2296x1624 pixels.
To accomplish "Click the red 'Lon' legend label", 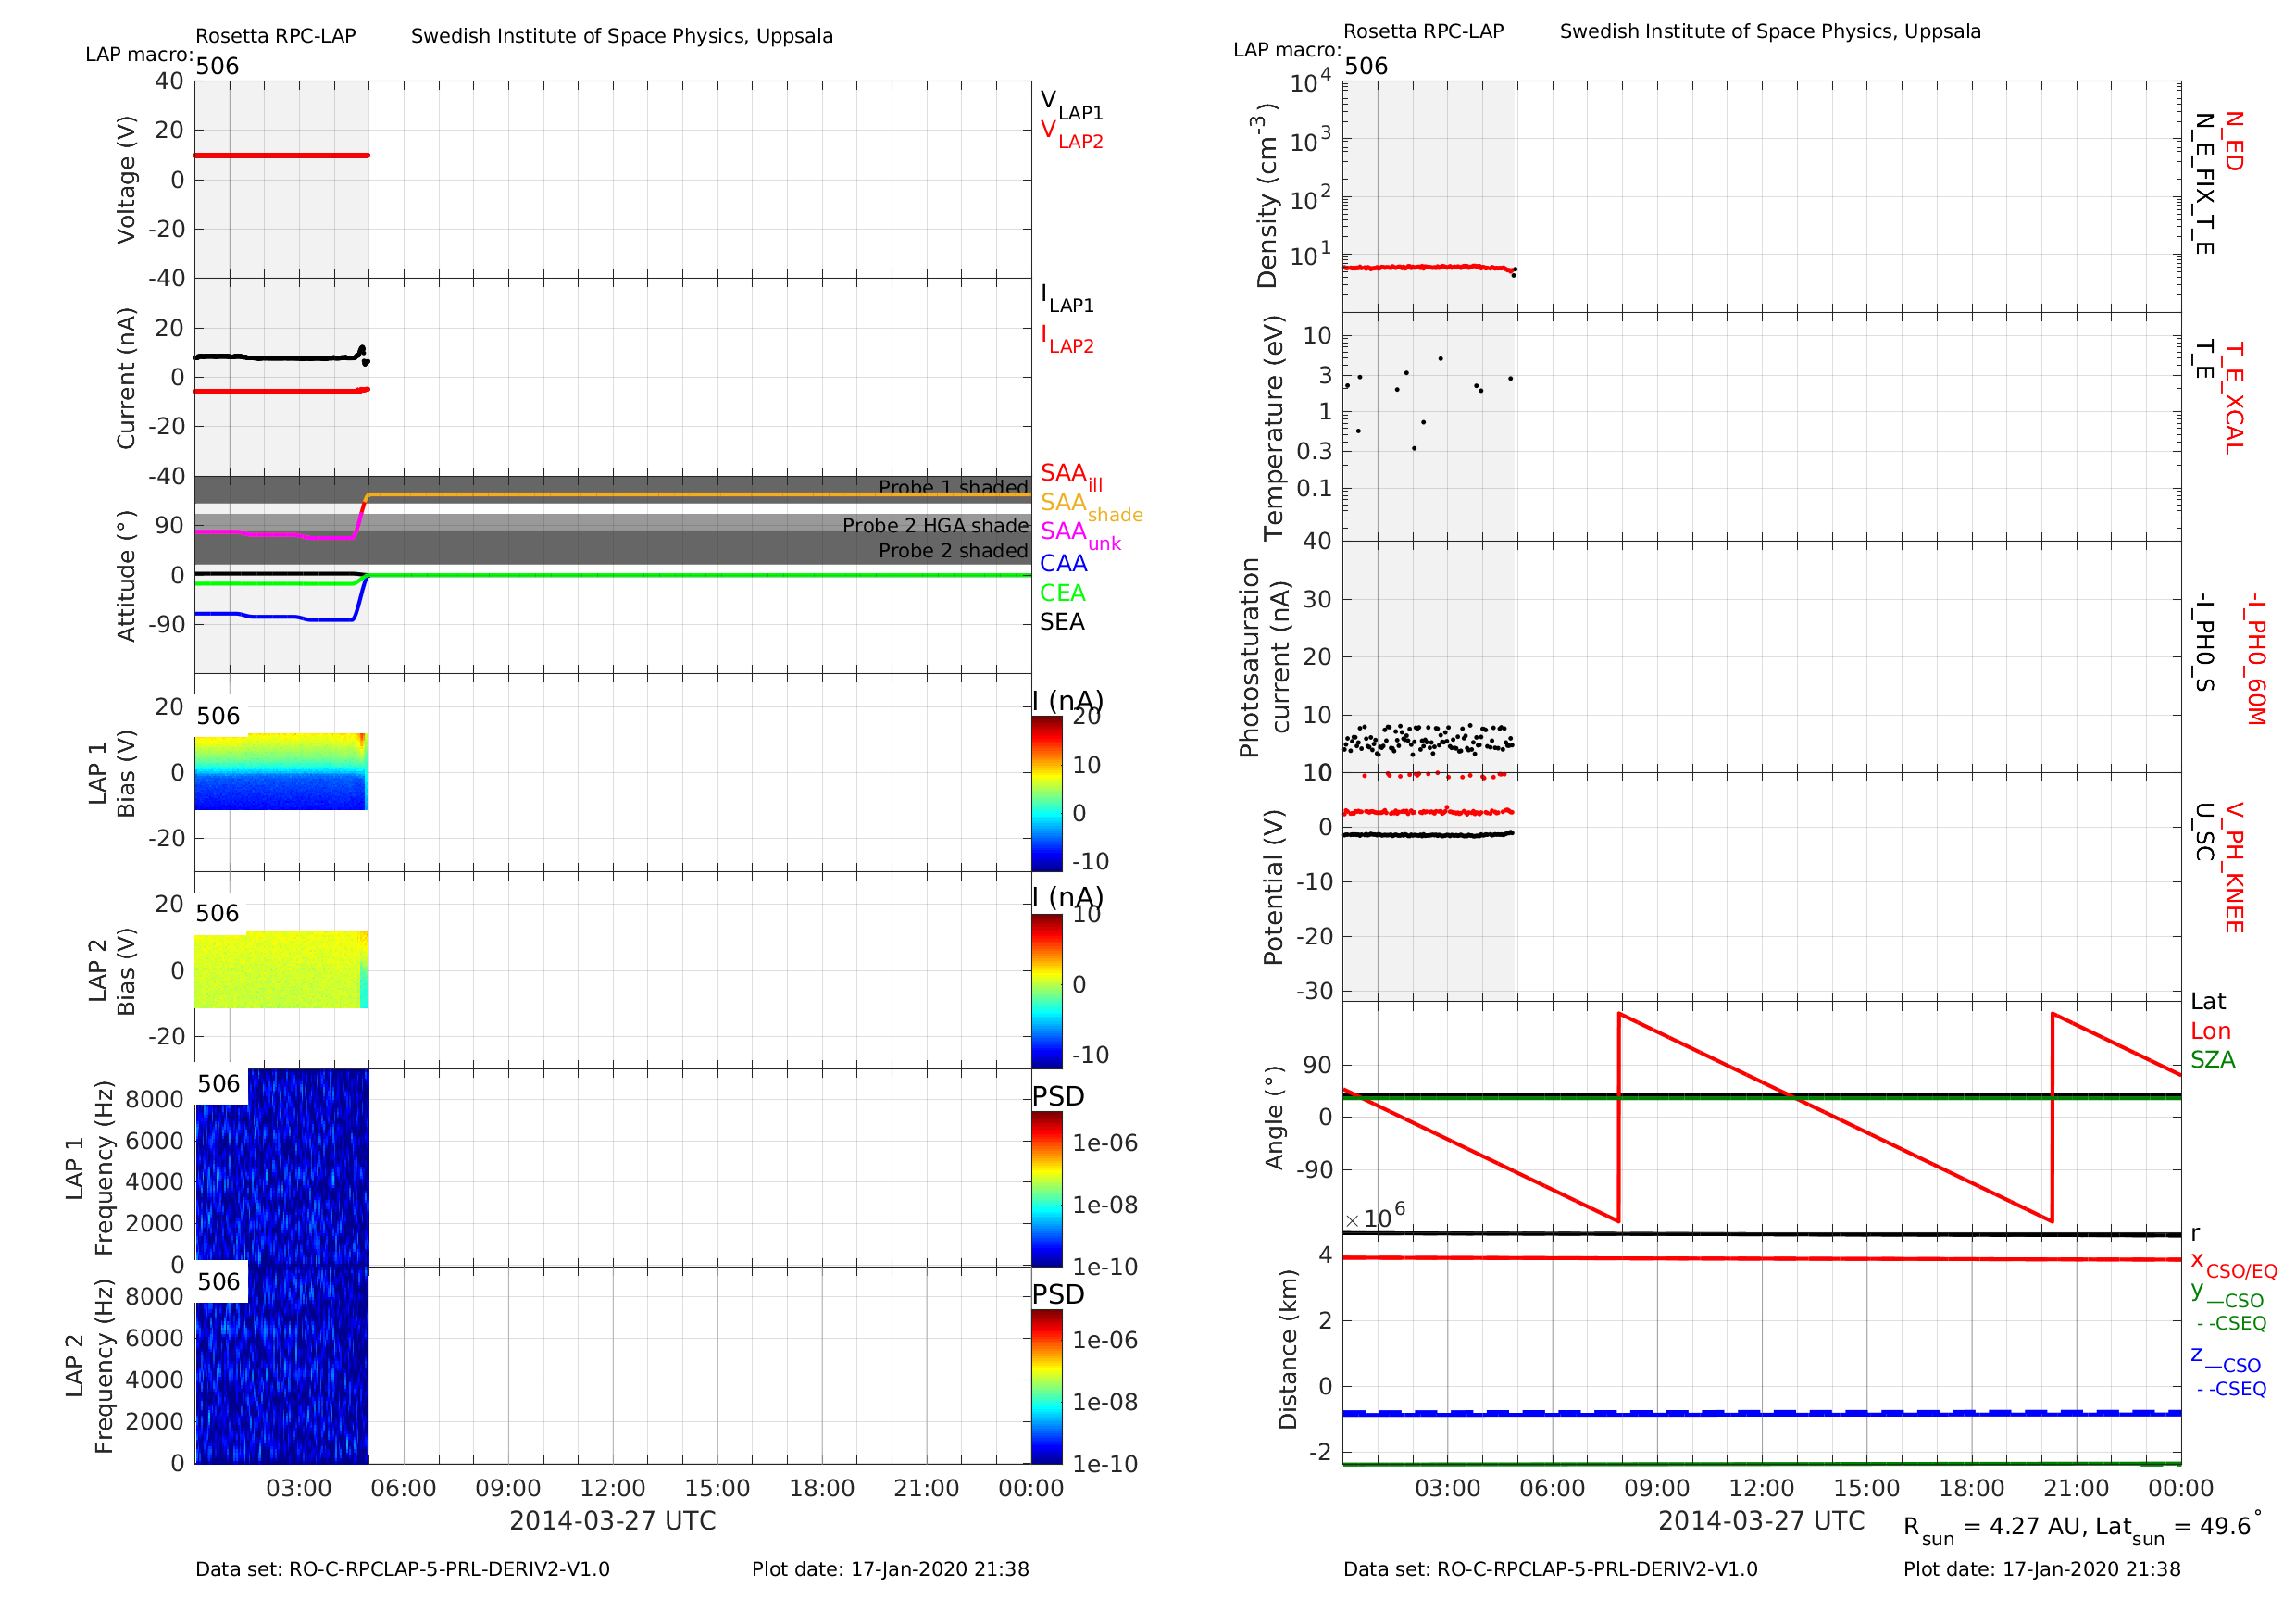I will tap(2211, 1031).
